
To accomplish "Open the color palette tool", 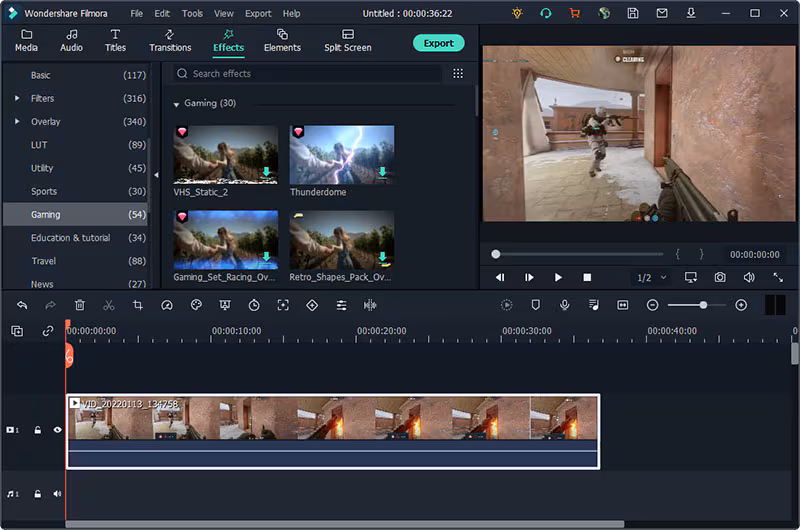I will 196,305.
